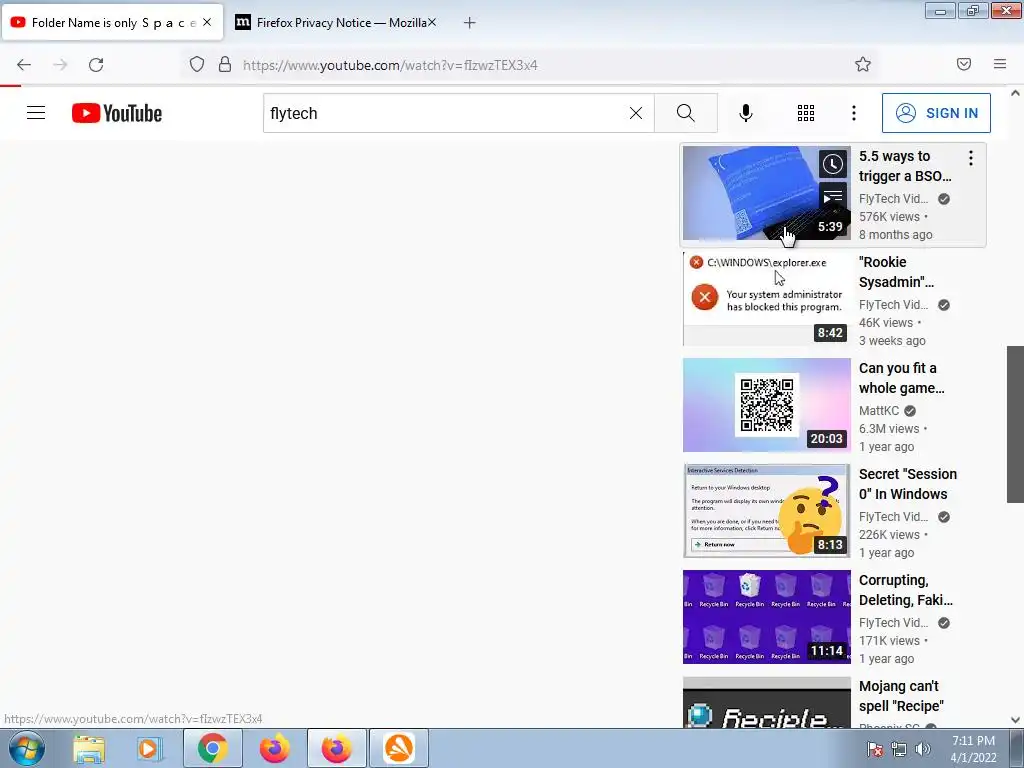
Task: Open the Mojang Recipe video thumbnail
Action: [x=767, y=702]
